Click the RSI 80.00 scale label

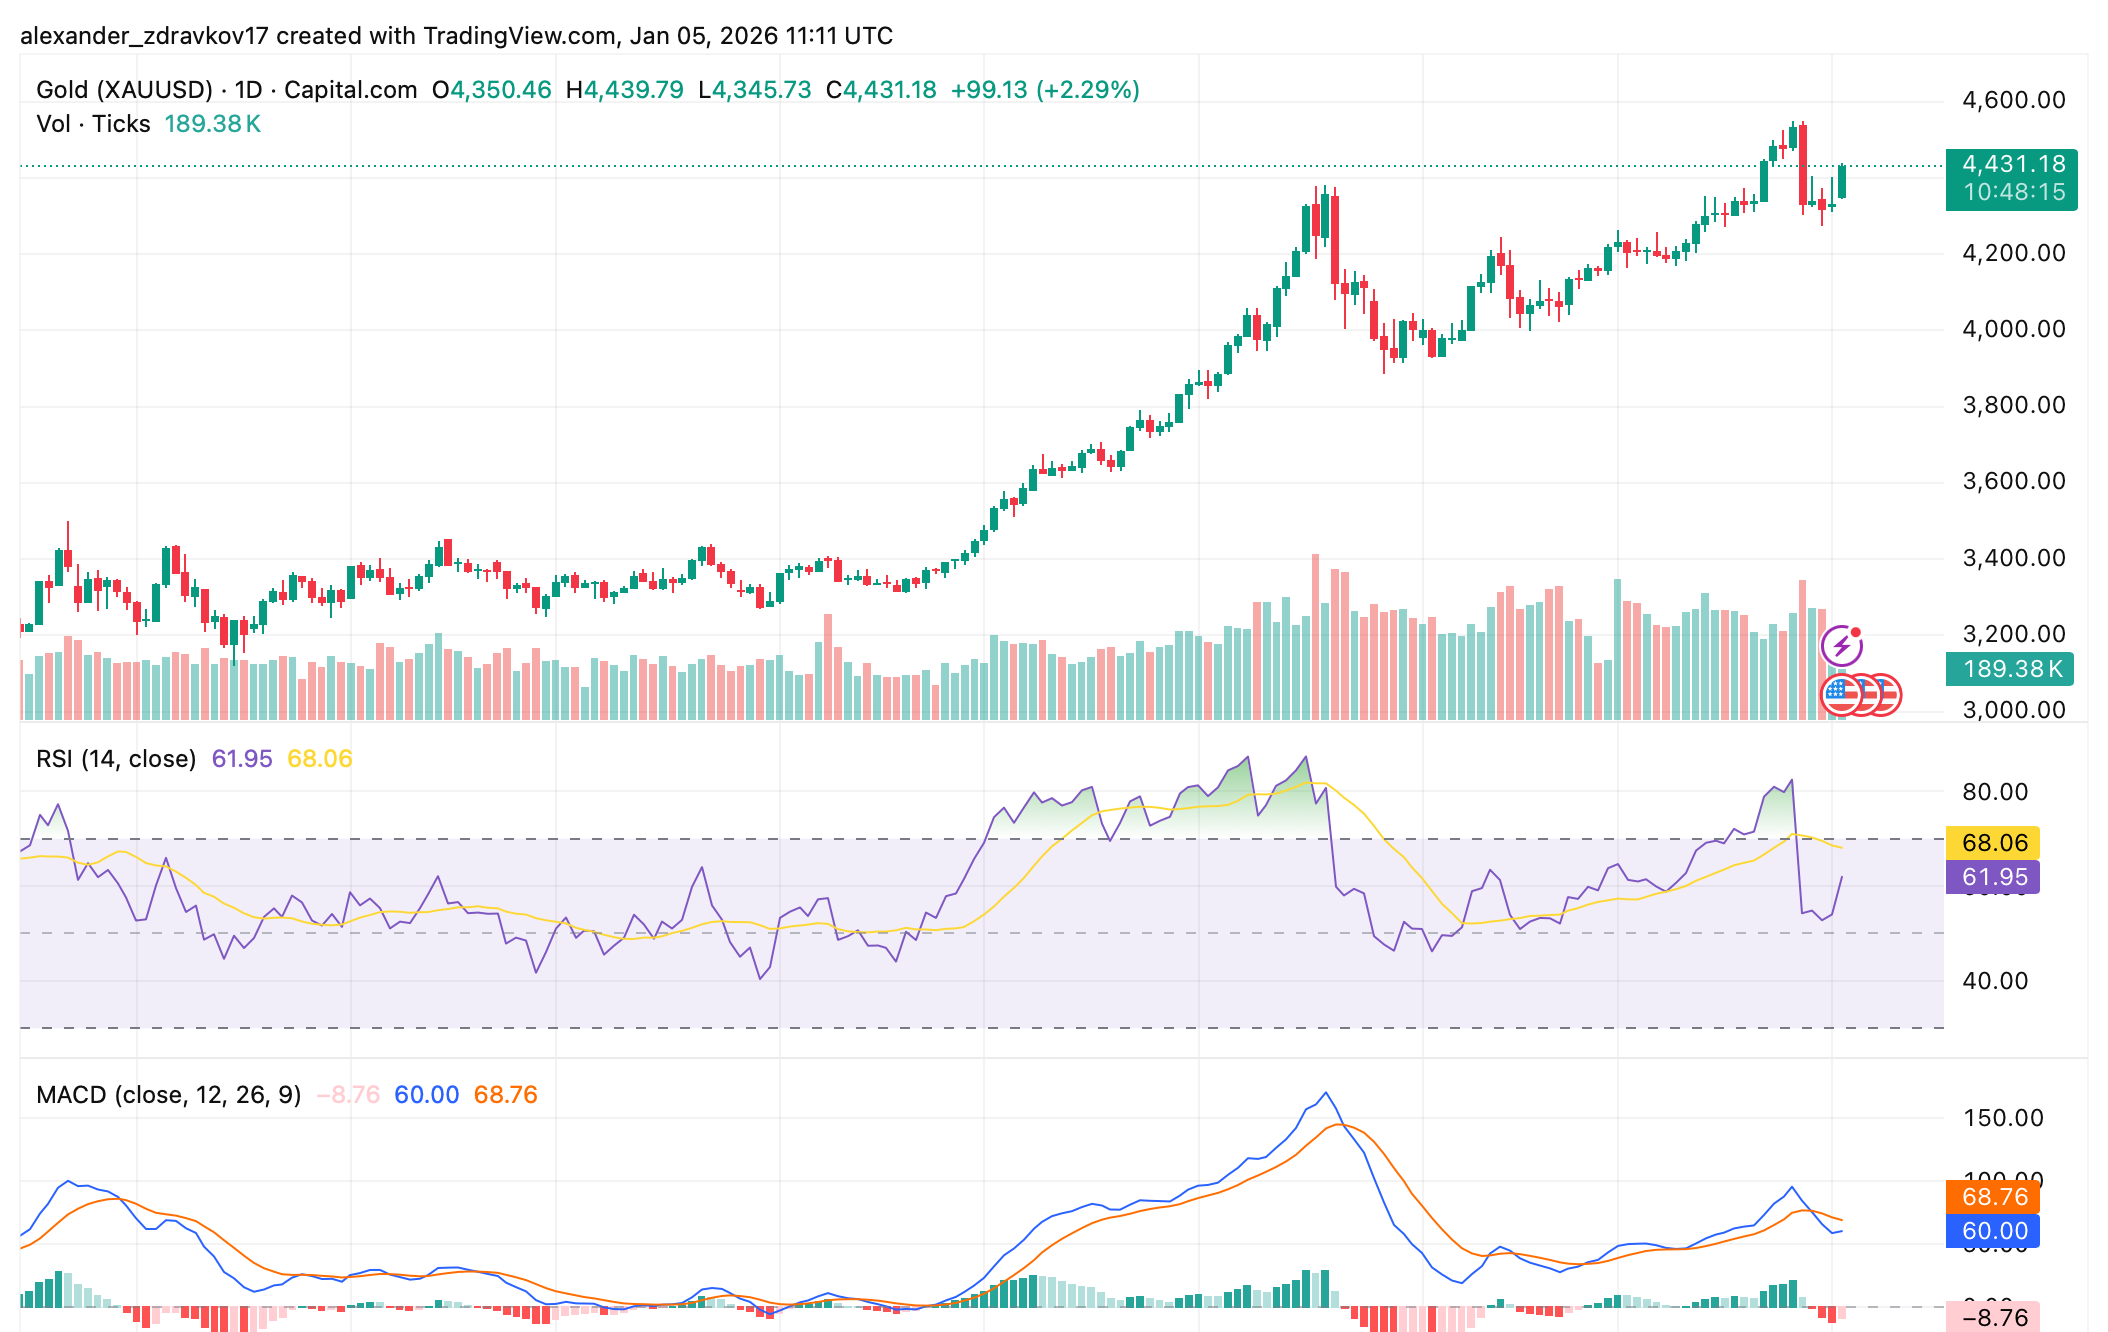point(1994,792)
